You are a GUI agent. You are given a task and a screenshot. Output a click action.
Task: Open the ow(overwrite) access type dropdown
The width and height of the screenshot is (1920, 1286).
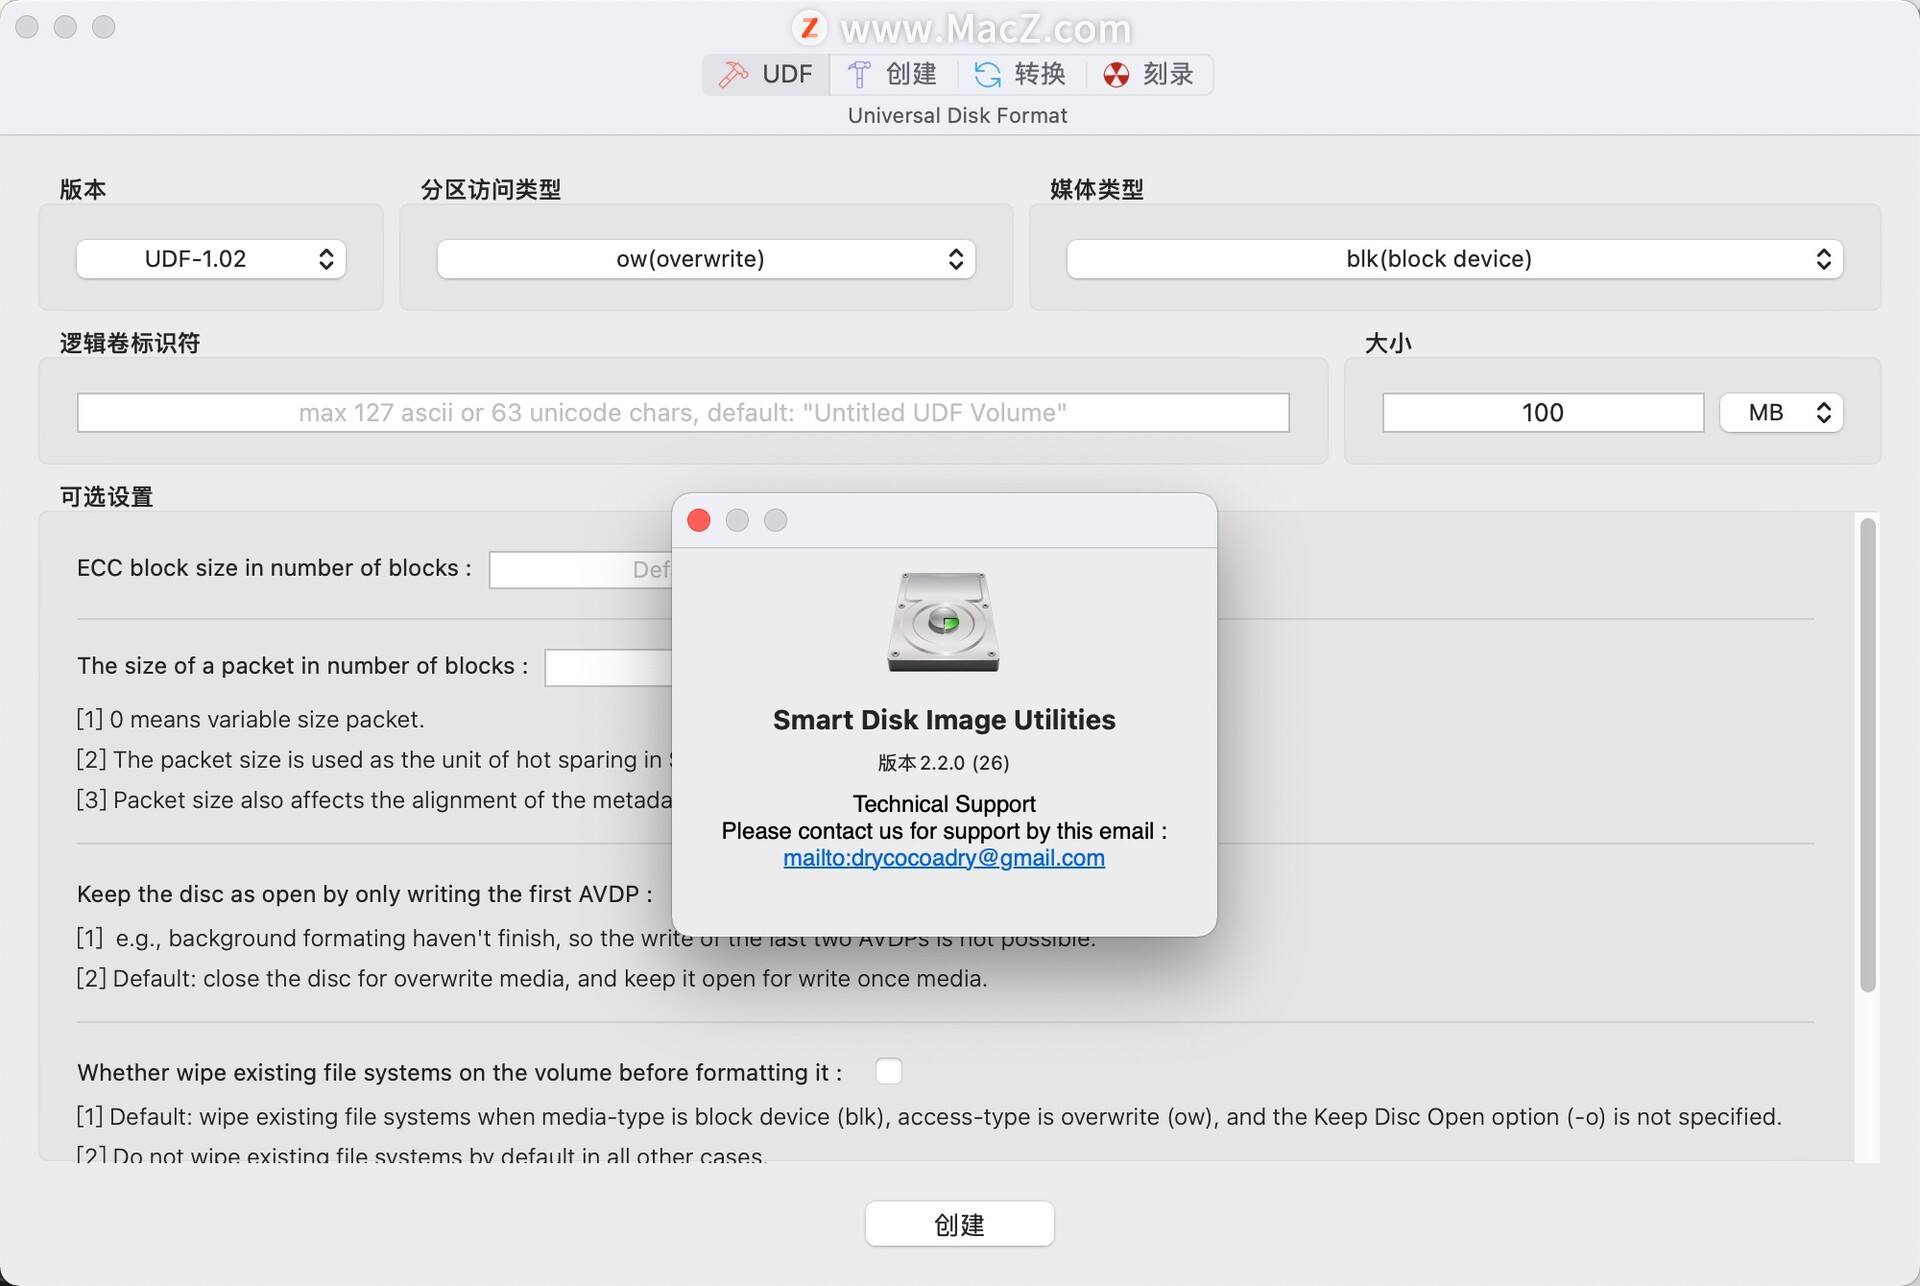[x=706, y=259]
